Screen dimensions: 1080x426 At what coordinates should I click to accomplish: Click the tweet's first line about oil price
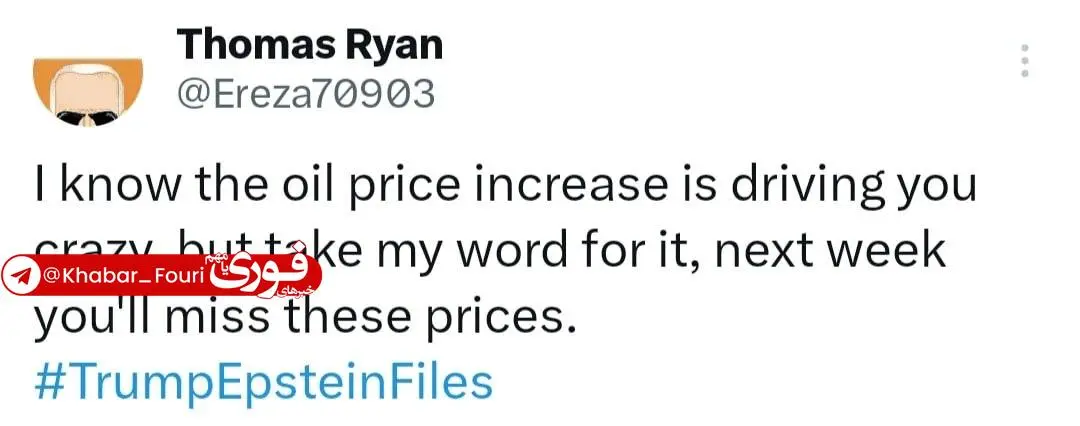[505, 188]
